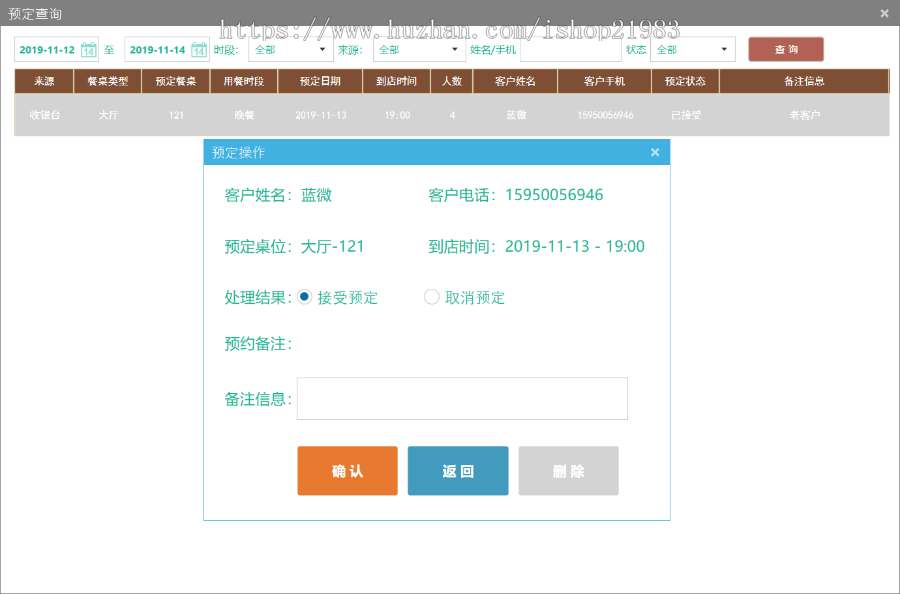
Task: Select the 接受预定 radio button
Action: 305,297
